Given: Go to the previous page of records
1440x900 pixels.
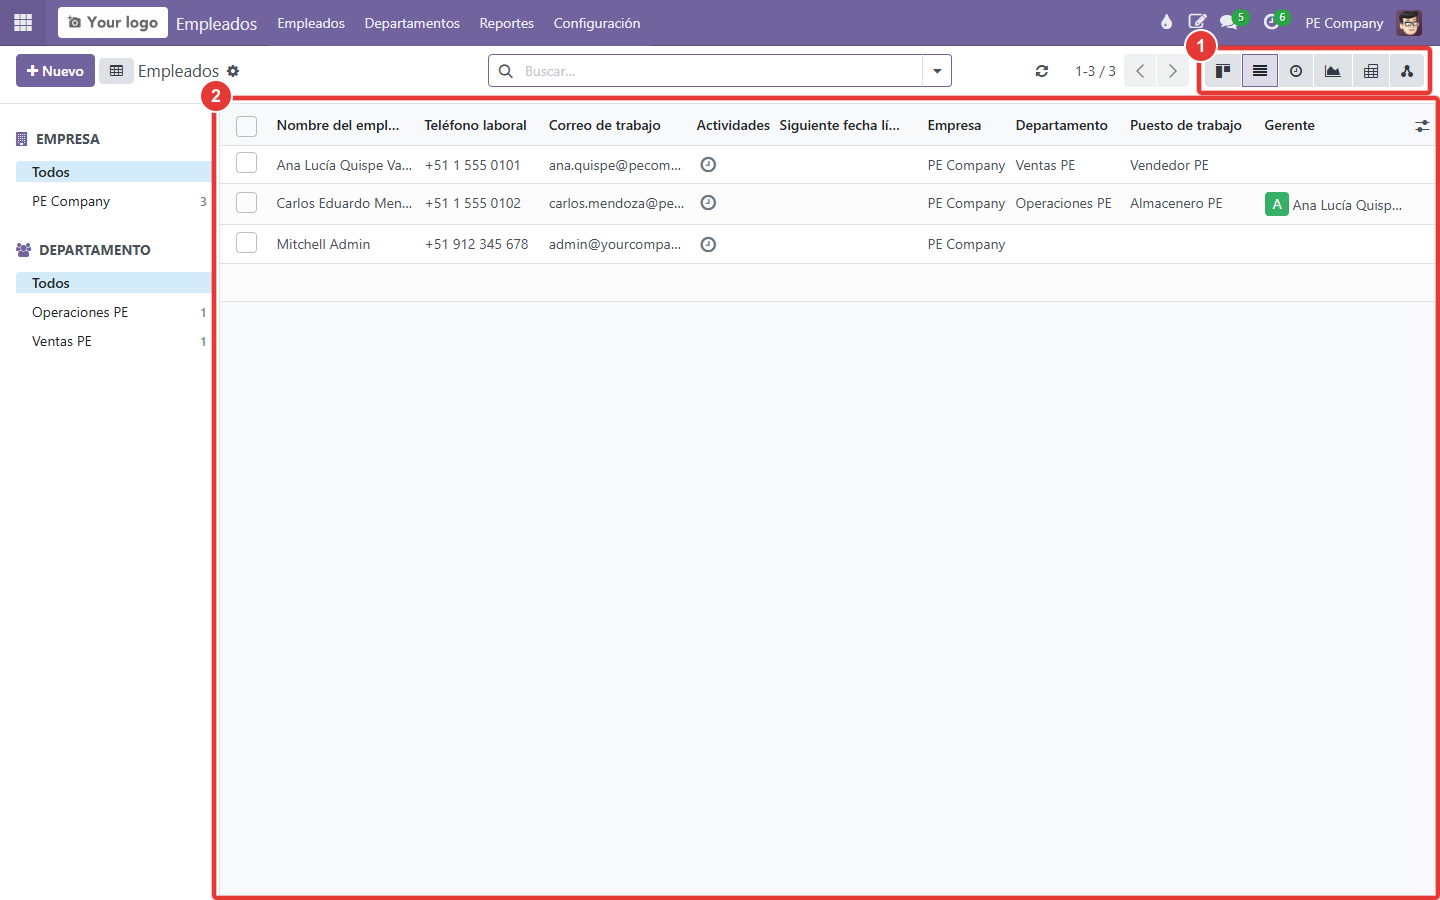Looking at the screenshot, I should click(1140, 71).
